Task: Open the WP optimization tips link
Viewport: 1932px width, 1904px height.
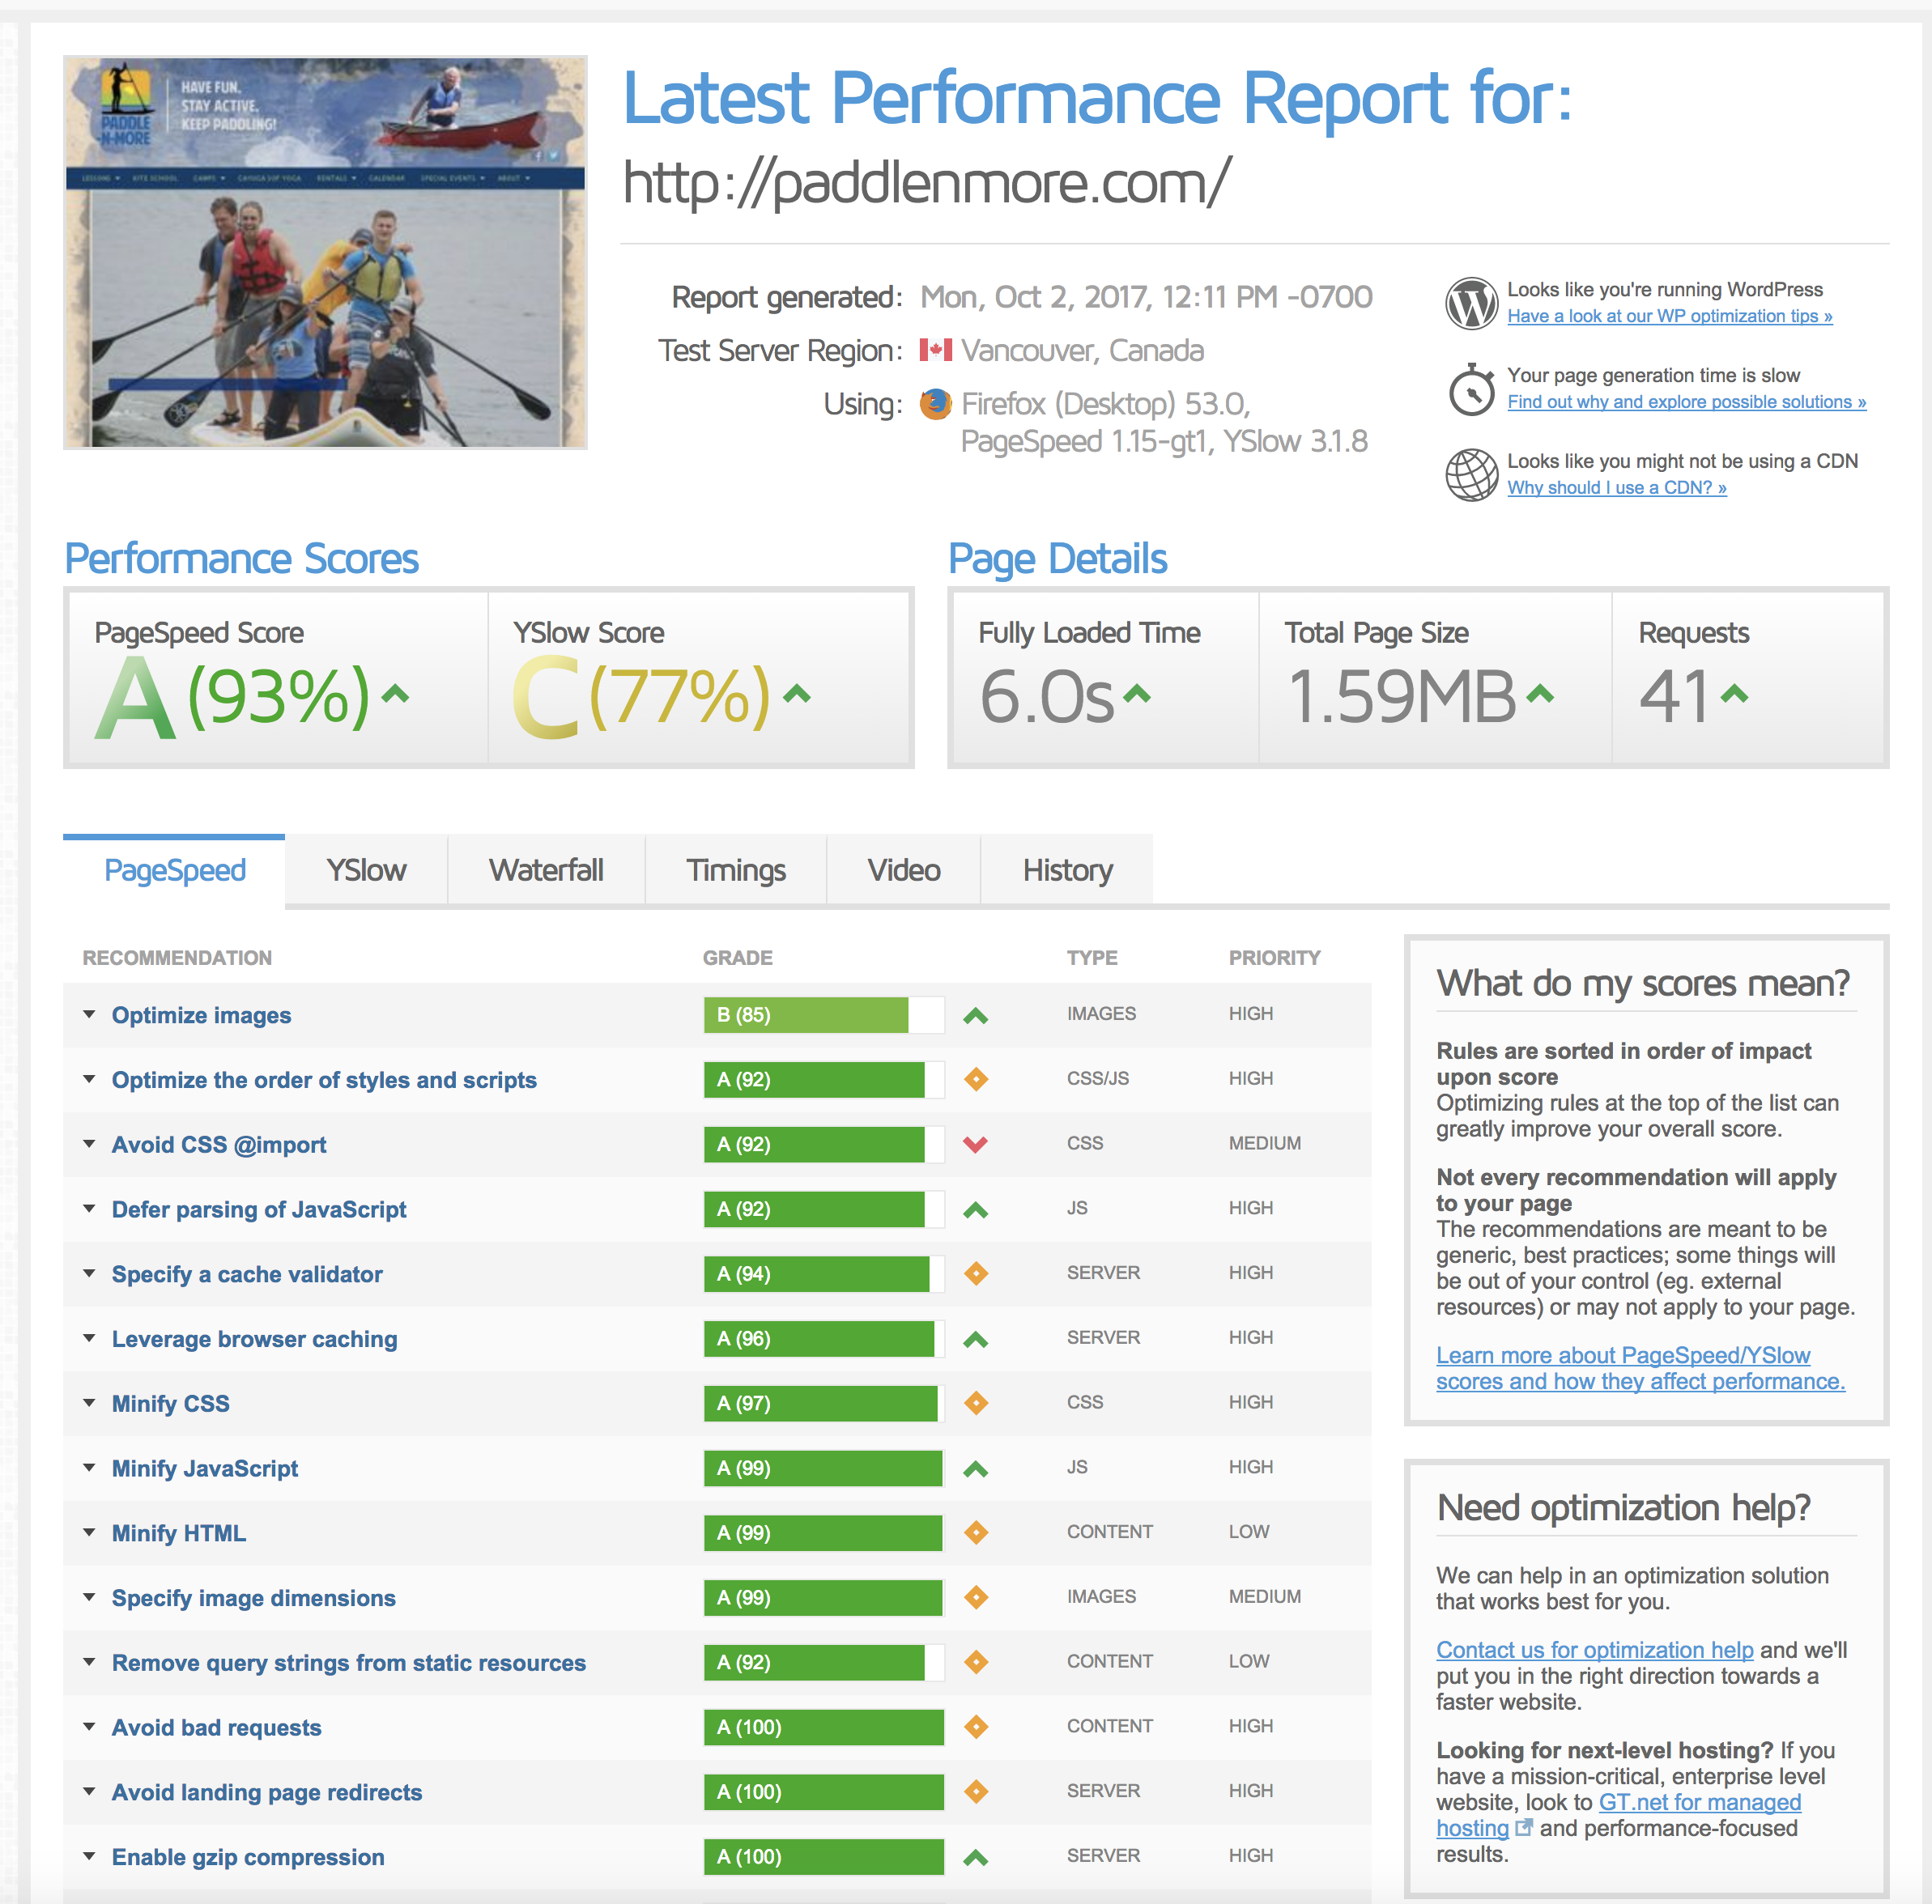Action: point(1669,316)
